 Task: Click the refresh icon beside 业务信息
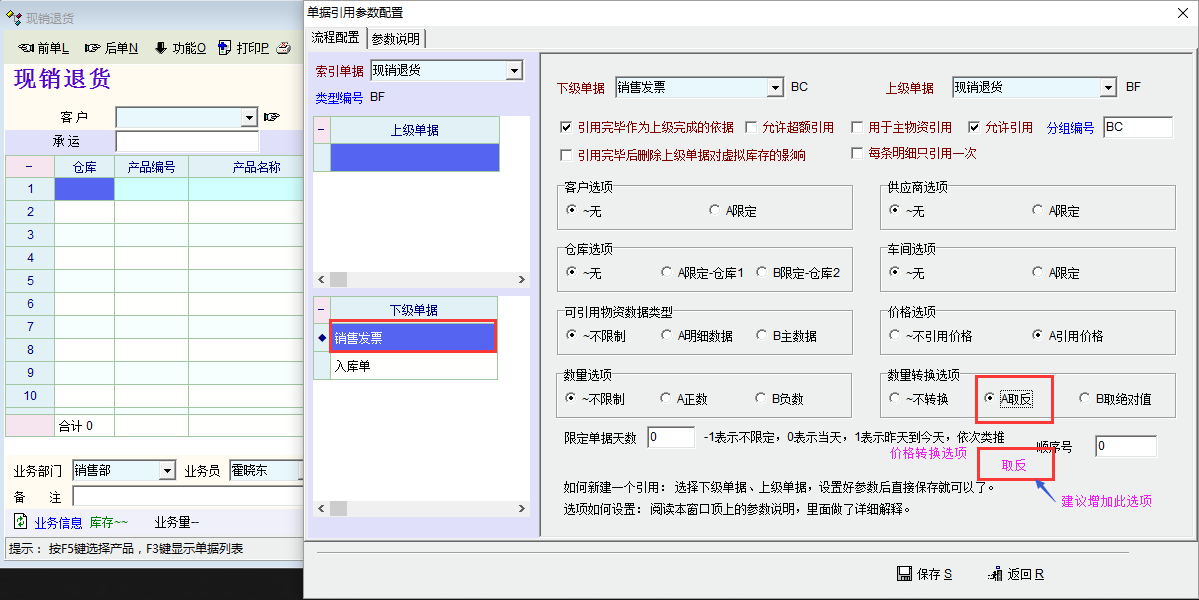point(20,521)
